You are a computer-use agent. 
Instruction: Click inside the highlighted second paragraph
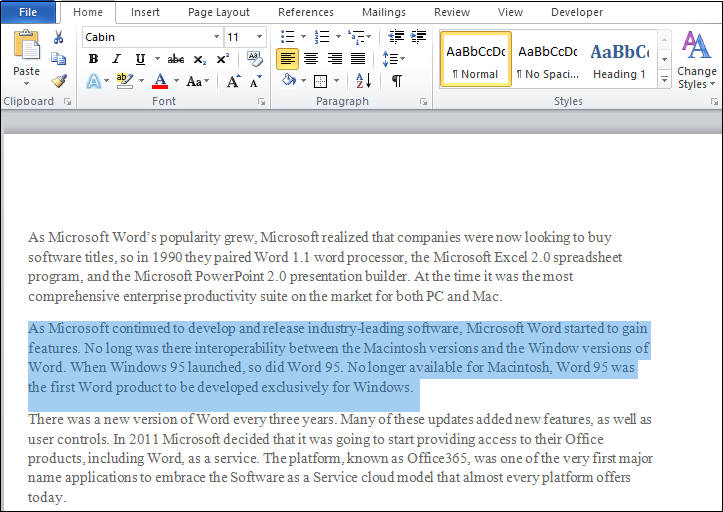[x=338, y=357]
